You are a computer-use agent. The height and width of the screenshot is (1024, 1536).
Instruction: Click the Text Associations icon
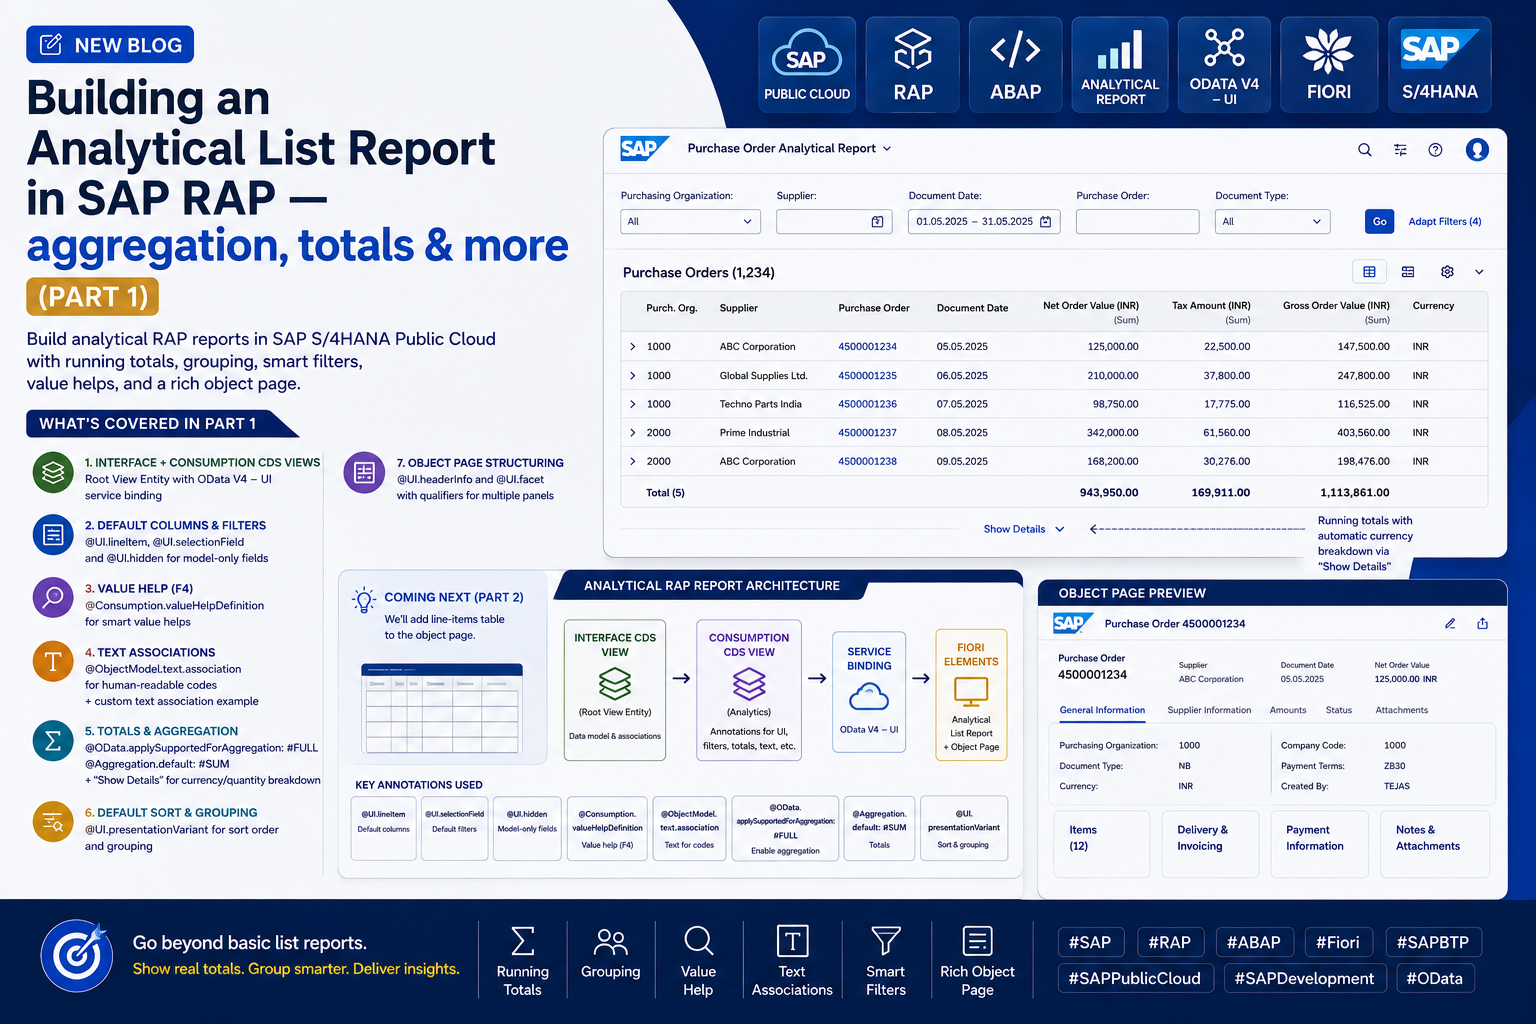click(x=792, y=941)
